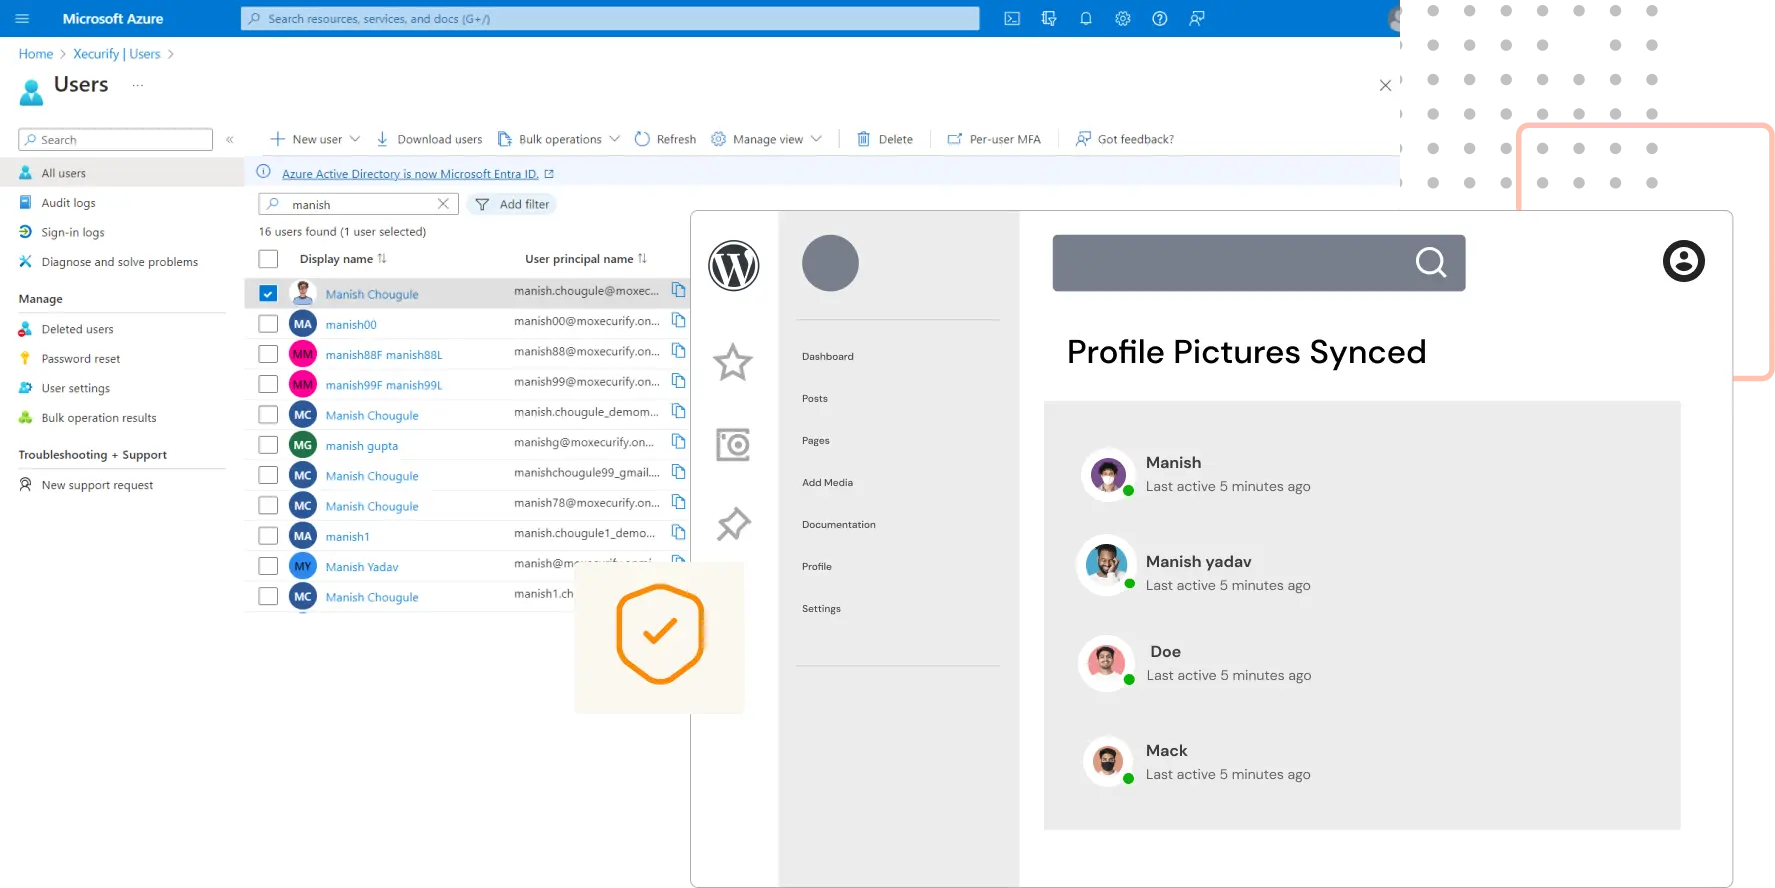This screenshot has width=1775, height=888.
Task: Sort by Display name column
Action: tap(343, 259)
